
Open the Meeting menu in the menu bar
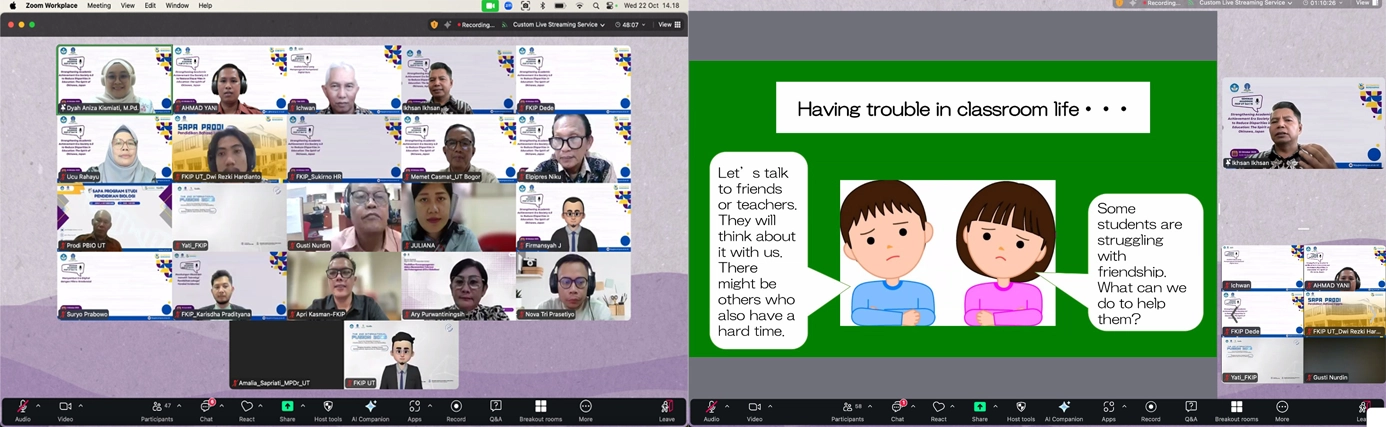click(99, 6)
